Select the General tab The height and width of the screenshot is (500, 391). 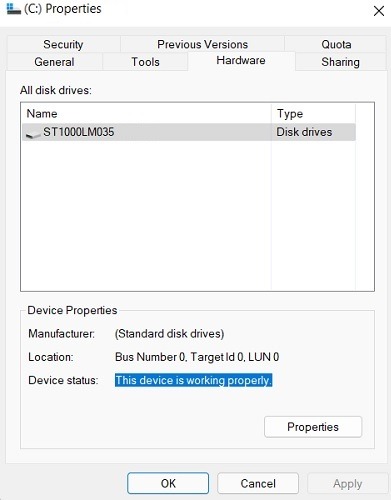pos(54,62)
